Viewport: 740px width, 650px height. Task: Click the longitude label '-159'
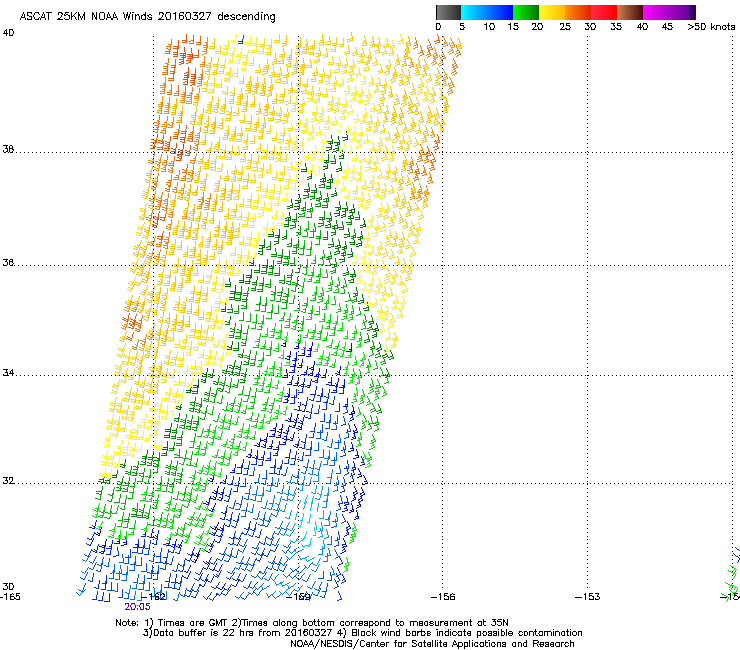(299, 597)
